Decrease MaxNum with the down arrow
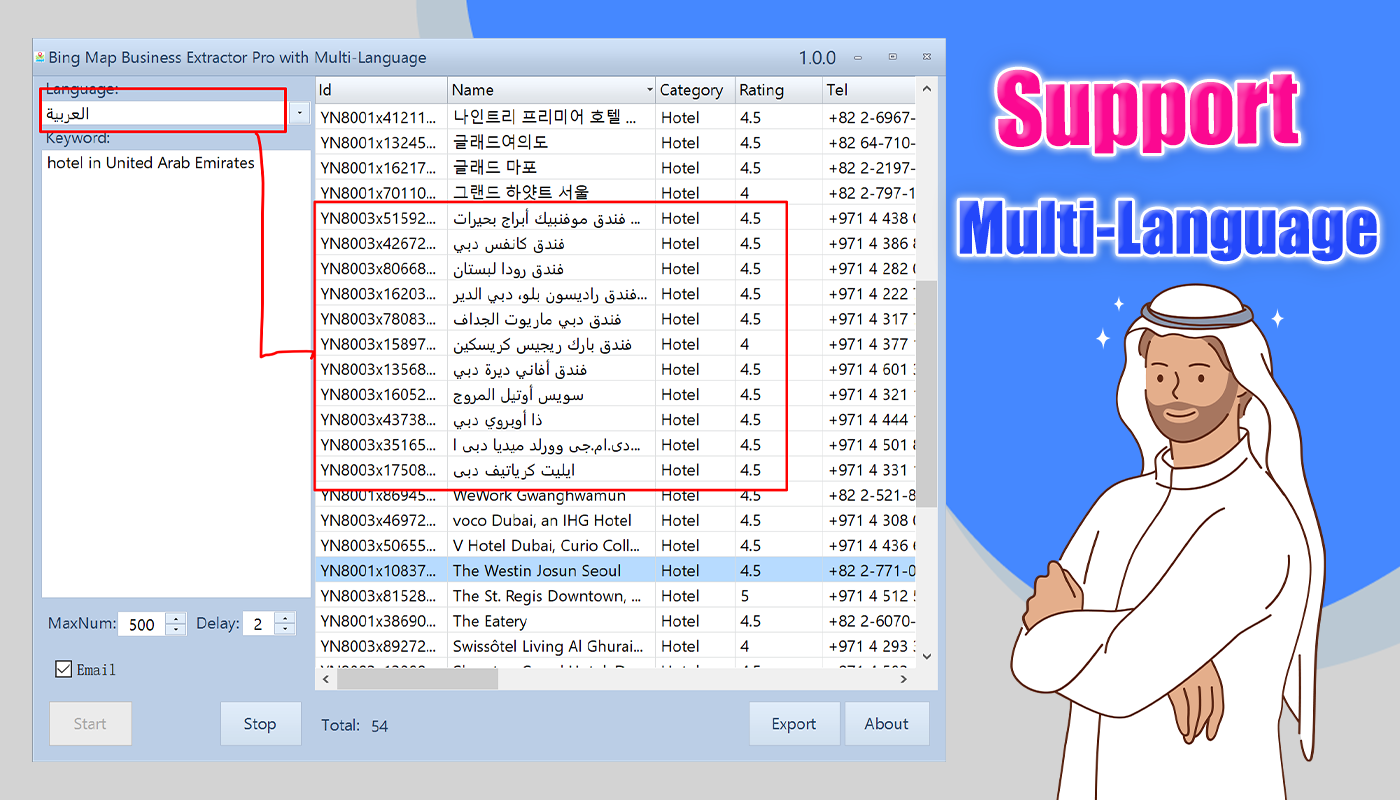The image size is (1400, 800). (x=177, y=630)
